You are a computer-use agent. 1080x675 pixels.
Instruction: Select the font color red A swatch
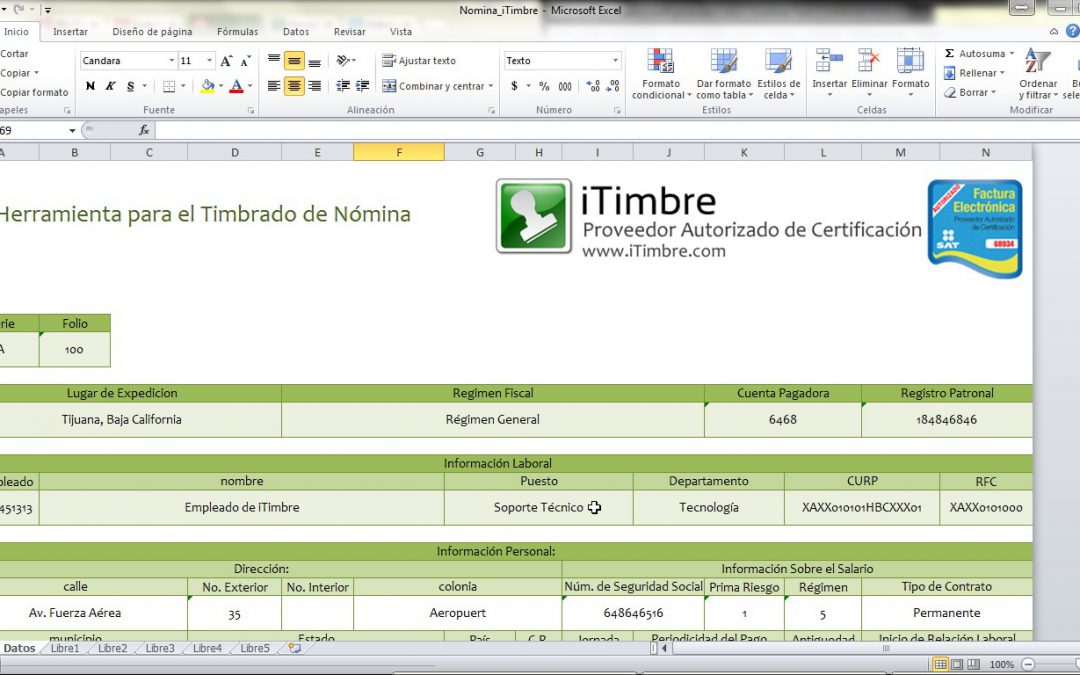(236, 86)
